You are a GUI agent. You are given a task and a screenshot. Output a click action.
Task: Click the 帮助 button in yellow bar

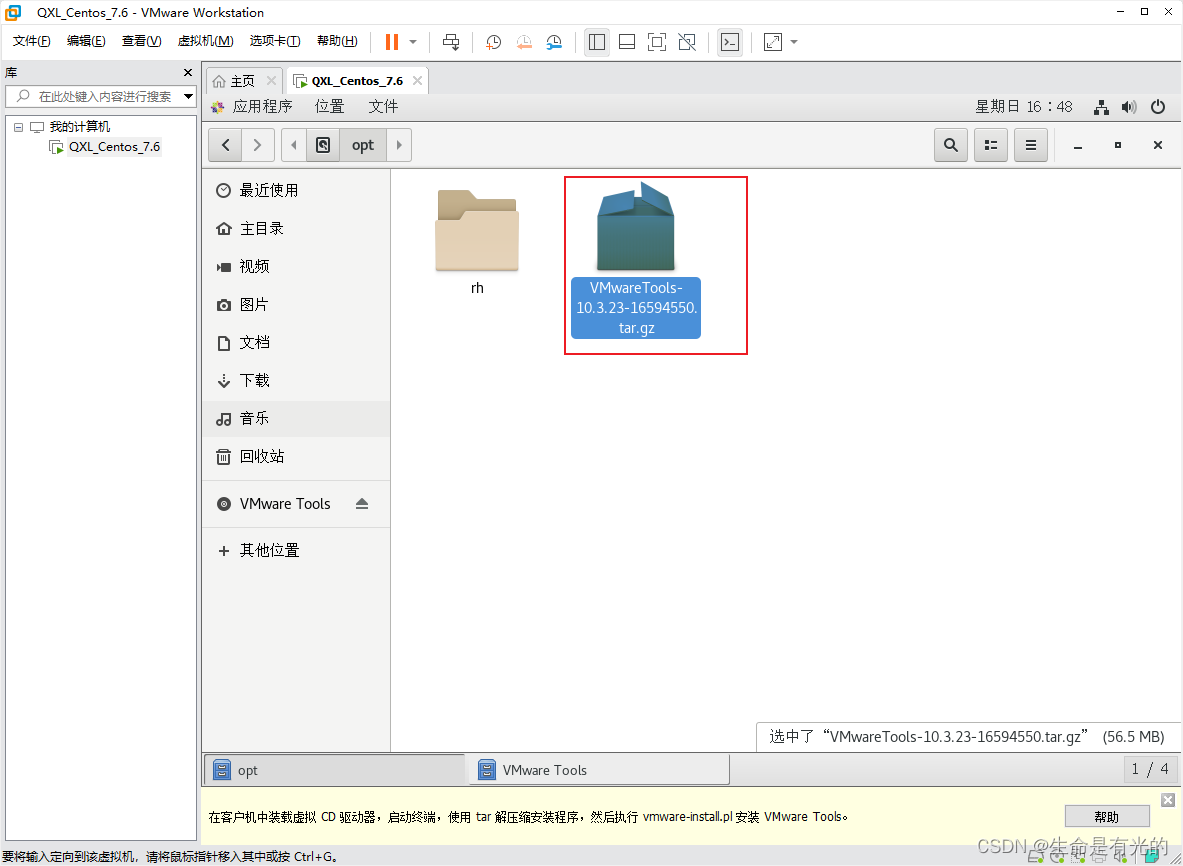pyautogui.click(x=1107, y=817)
